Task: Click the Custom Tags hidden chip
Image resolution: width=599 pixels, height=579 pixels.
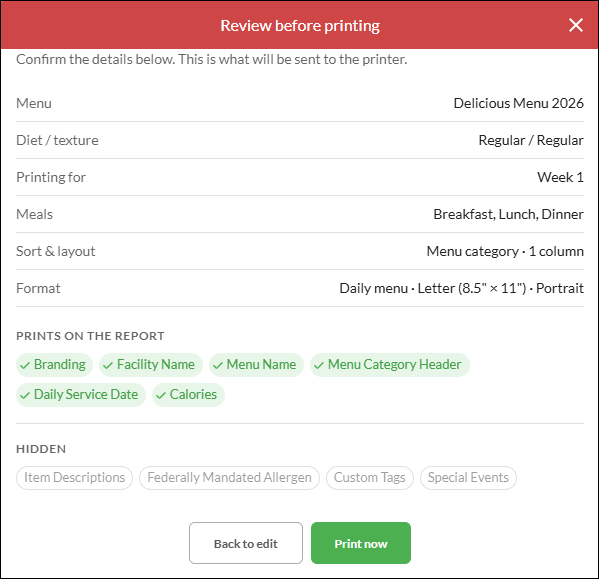Action: click(x=369, y=477)
